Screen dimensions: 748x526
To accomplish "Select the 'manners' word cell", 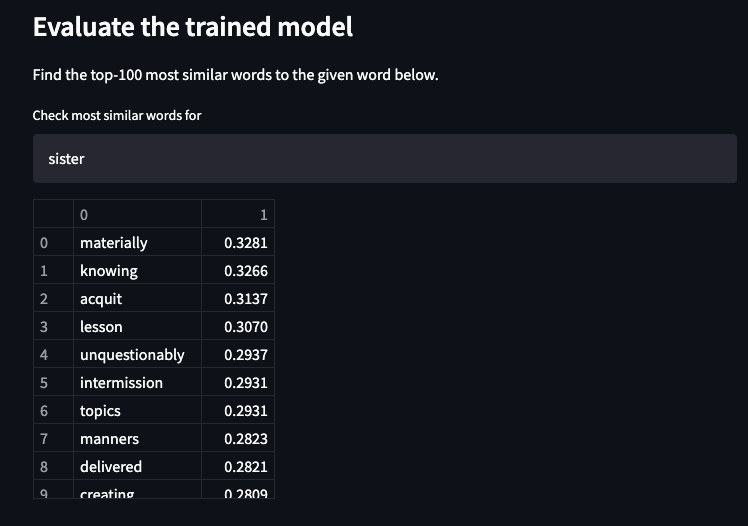I will tap(137, 438).
